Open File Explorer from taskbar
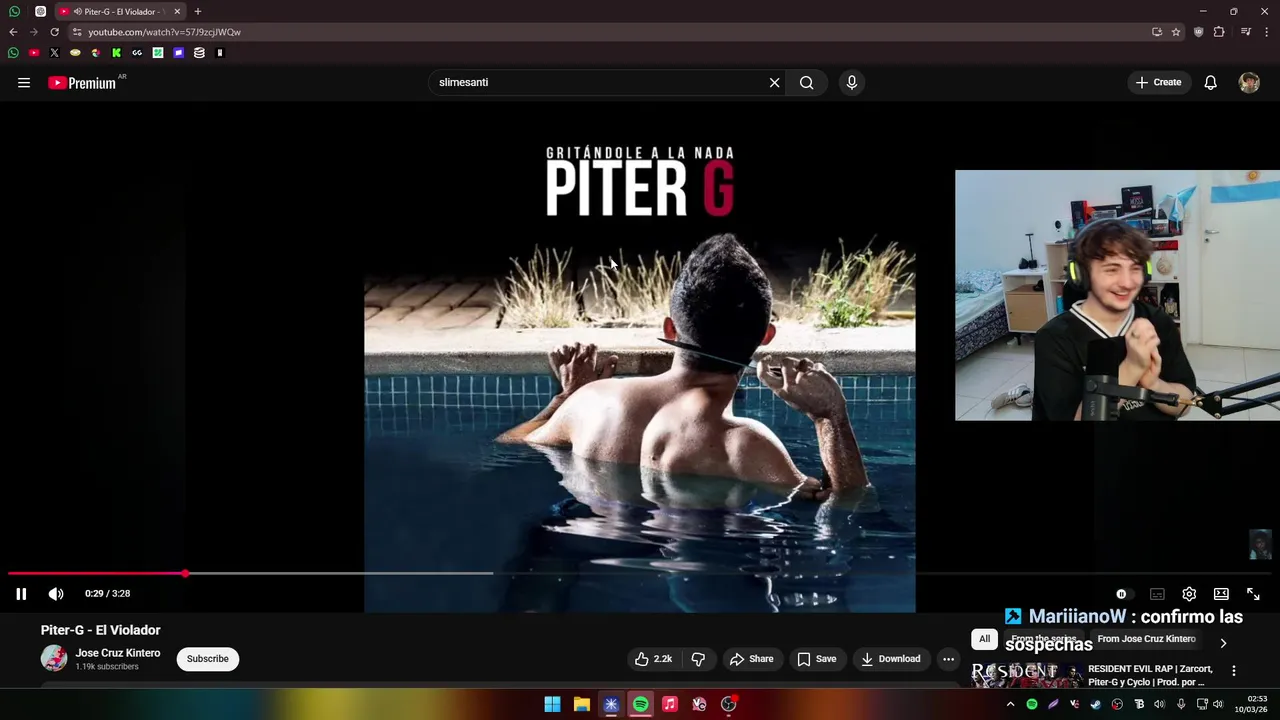 (581, 704)
